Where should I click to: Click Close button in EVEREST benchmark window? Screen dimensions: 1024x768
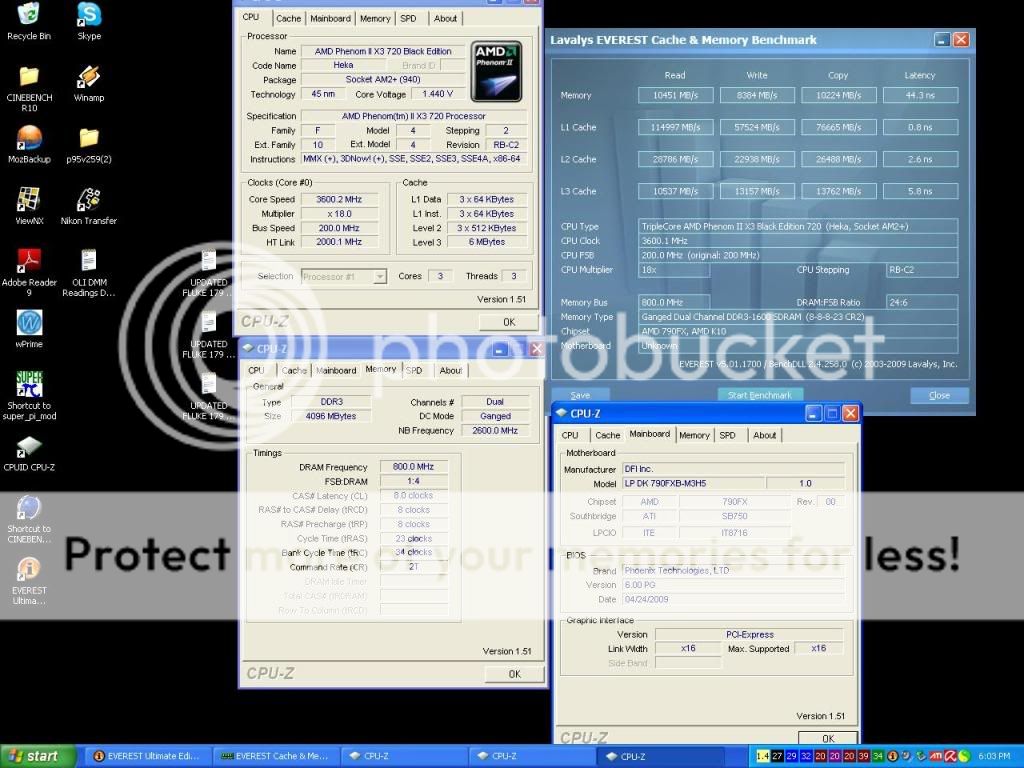coord(939,395)
